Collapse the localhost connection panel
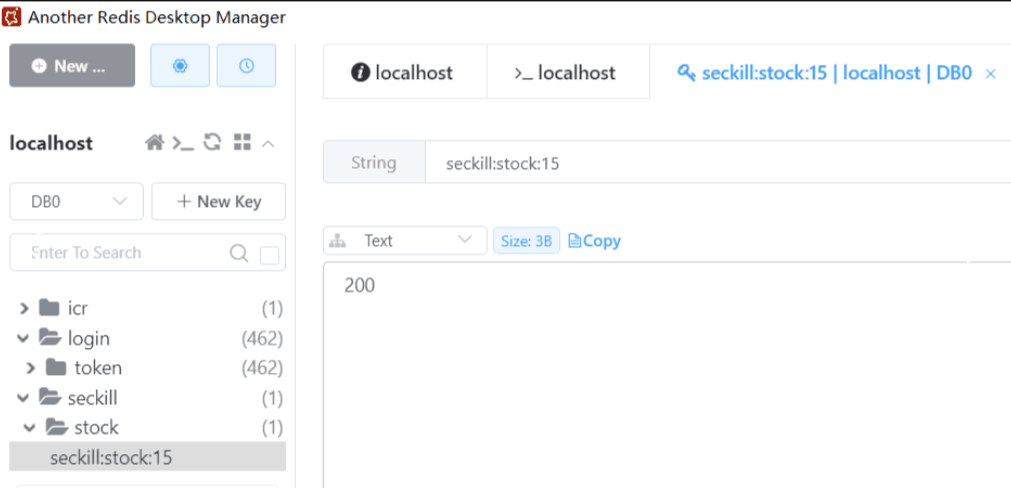Image resolution: width=1011 pixels, height=488 pixels. [268, 143]
